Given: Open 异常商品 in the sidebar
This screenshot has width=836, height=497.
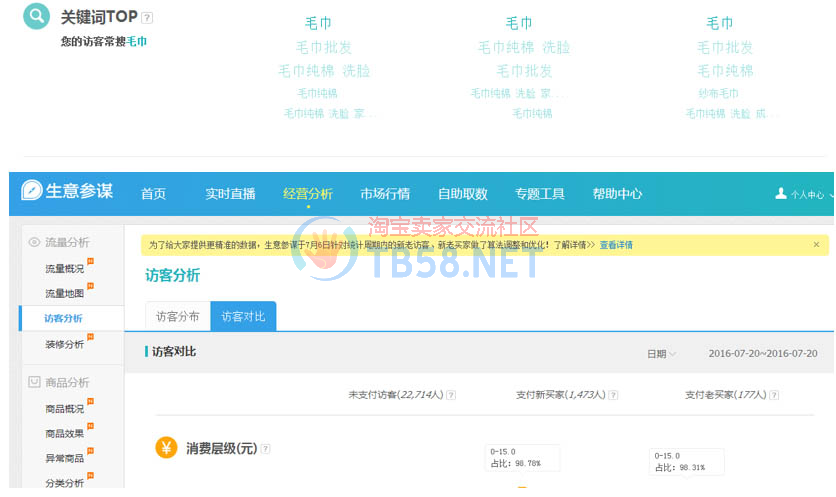Looking at the screenshot, I should coord(65,458).
